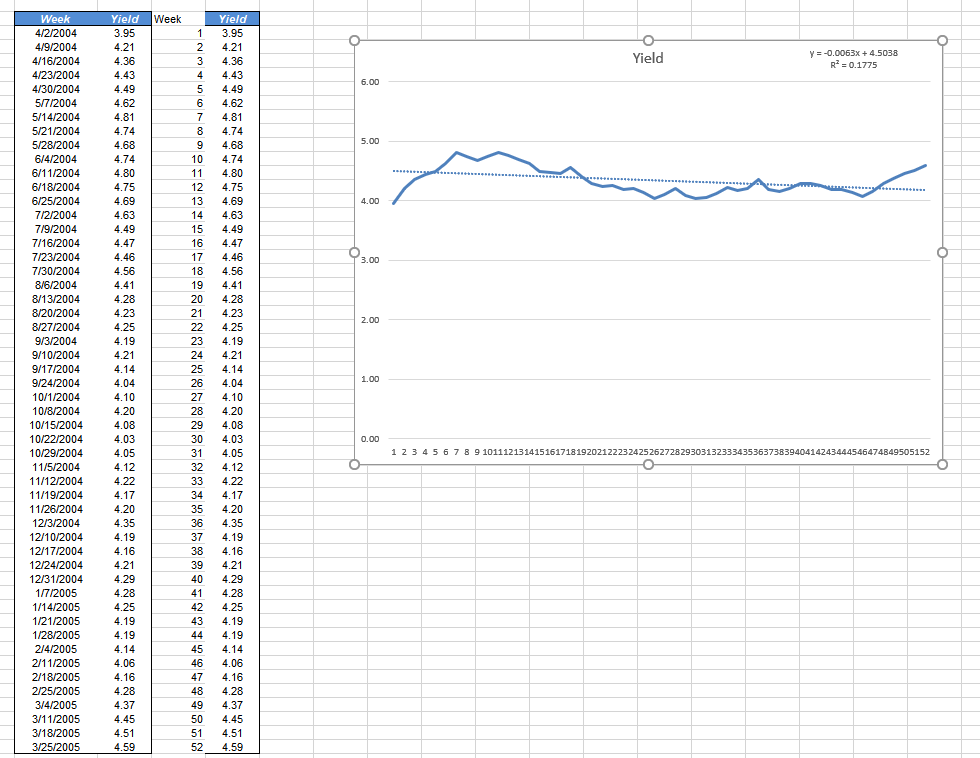Image resolution: width=980 pixels, height=758 pixels.
Task: Select the date cell 10/22/2004
Action: coord(56,439)
